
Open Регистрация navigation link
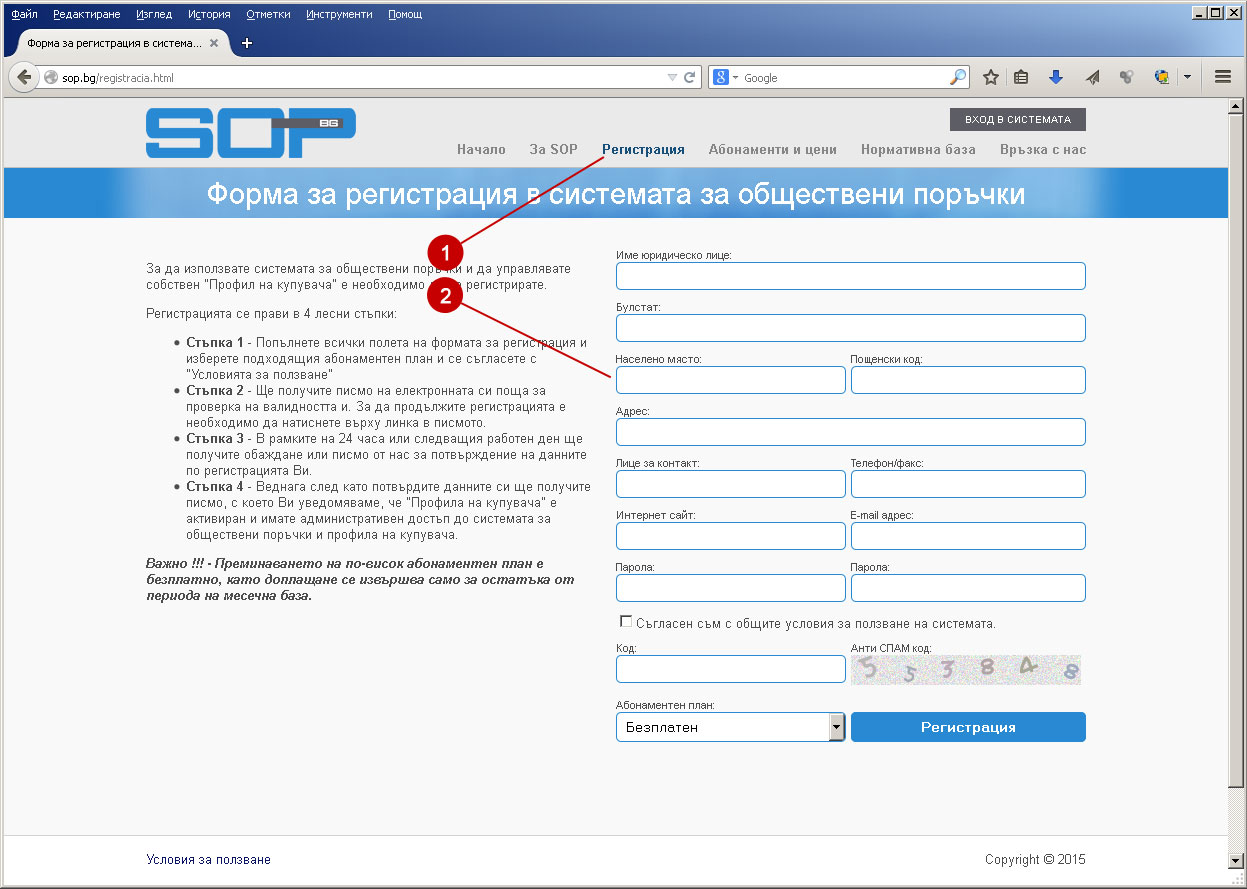(x=643, y=149)
